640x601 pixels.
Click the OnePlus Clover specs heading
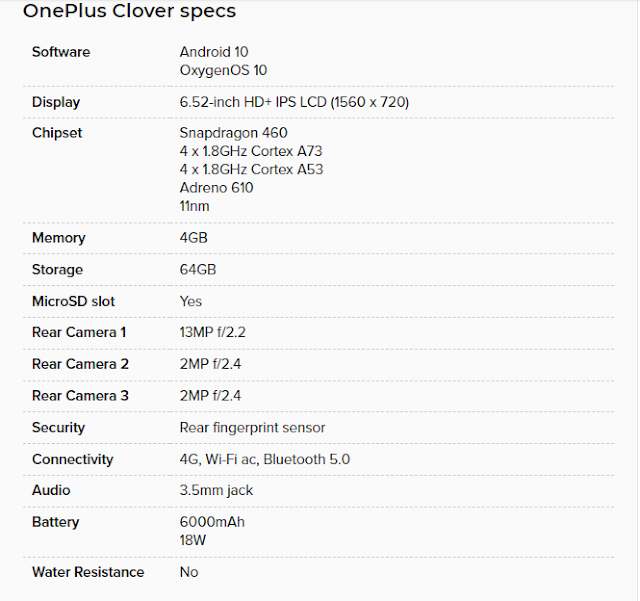pyautogui.click(x=129, y=11)
